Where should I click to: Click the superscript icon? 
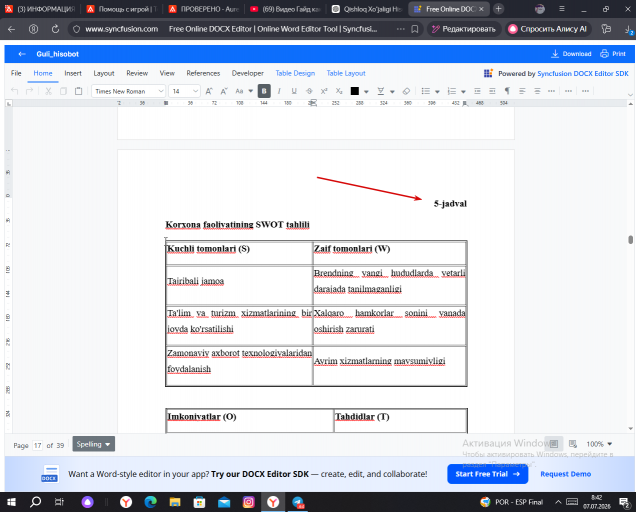(324, 91)
